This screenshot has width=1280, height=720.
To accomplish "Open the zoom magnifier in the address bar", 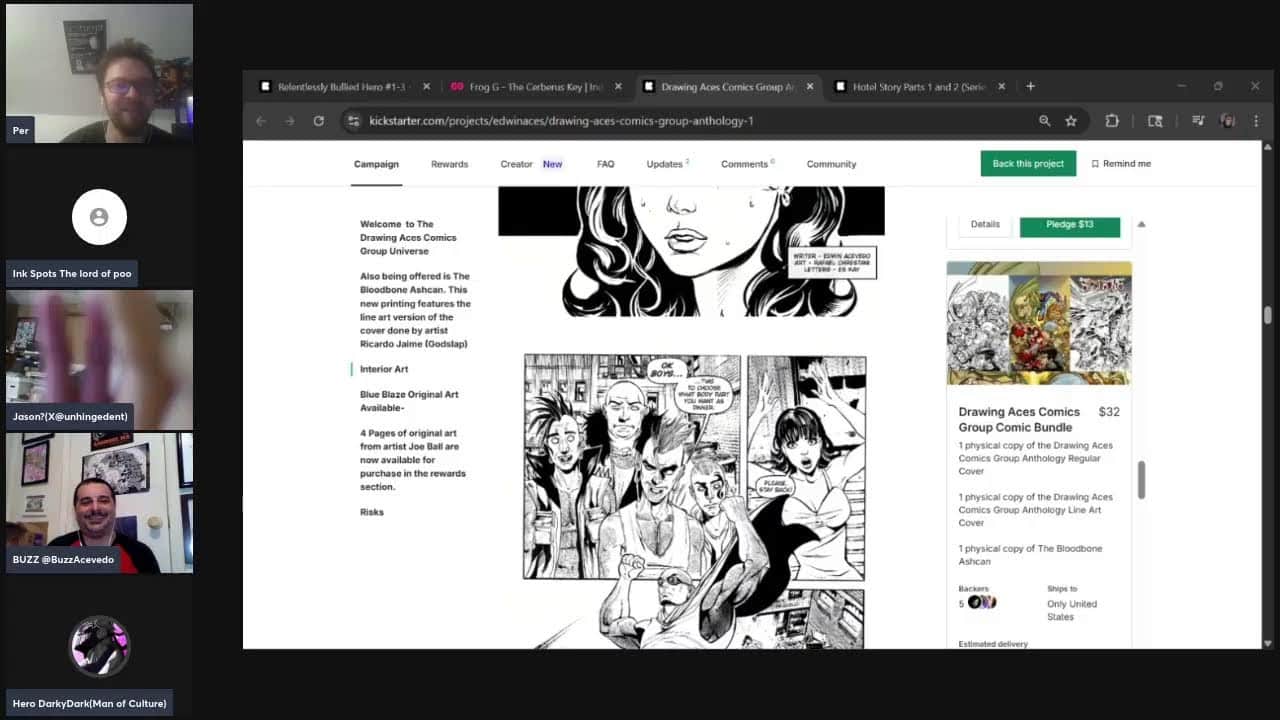I will [x=1044, y=121].
